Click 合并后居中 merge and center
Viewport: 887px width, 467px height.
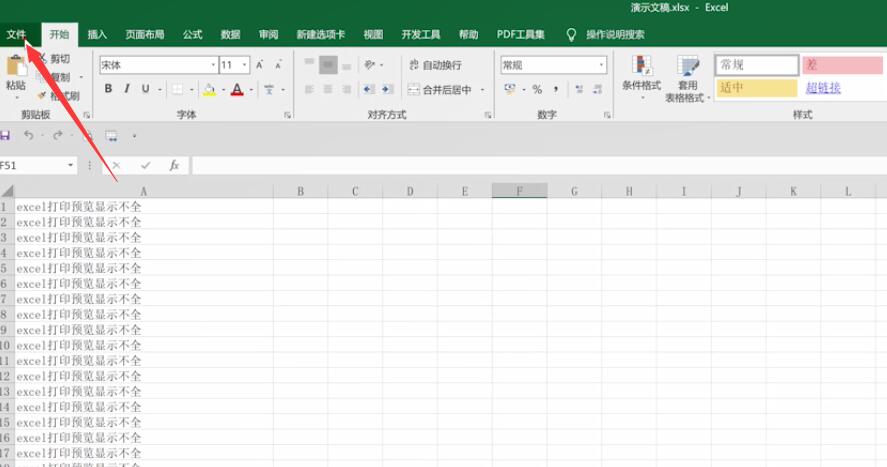(x=440, y=89)
